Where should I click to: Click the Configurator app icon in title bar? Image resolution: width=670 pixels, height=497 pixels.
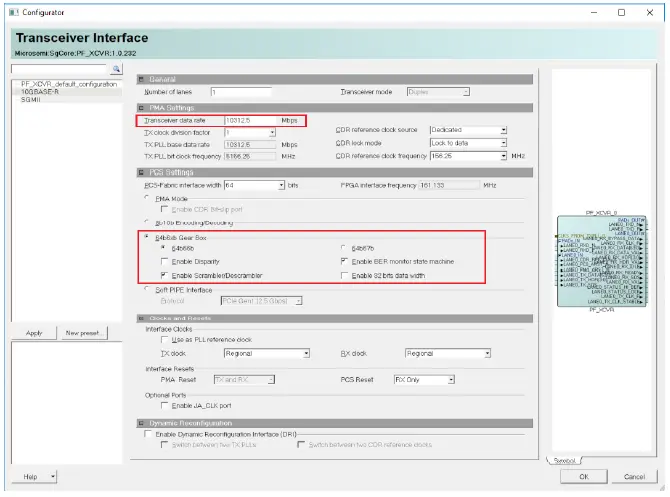tap(14, 12)
